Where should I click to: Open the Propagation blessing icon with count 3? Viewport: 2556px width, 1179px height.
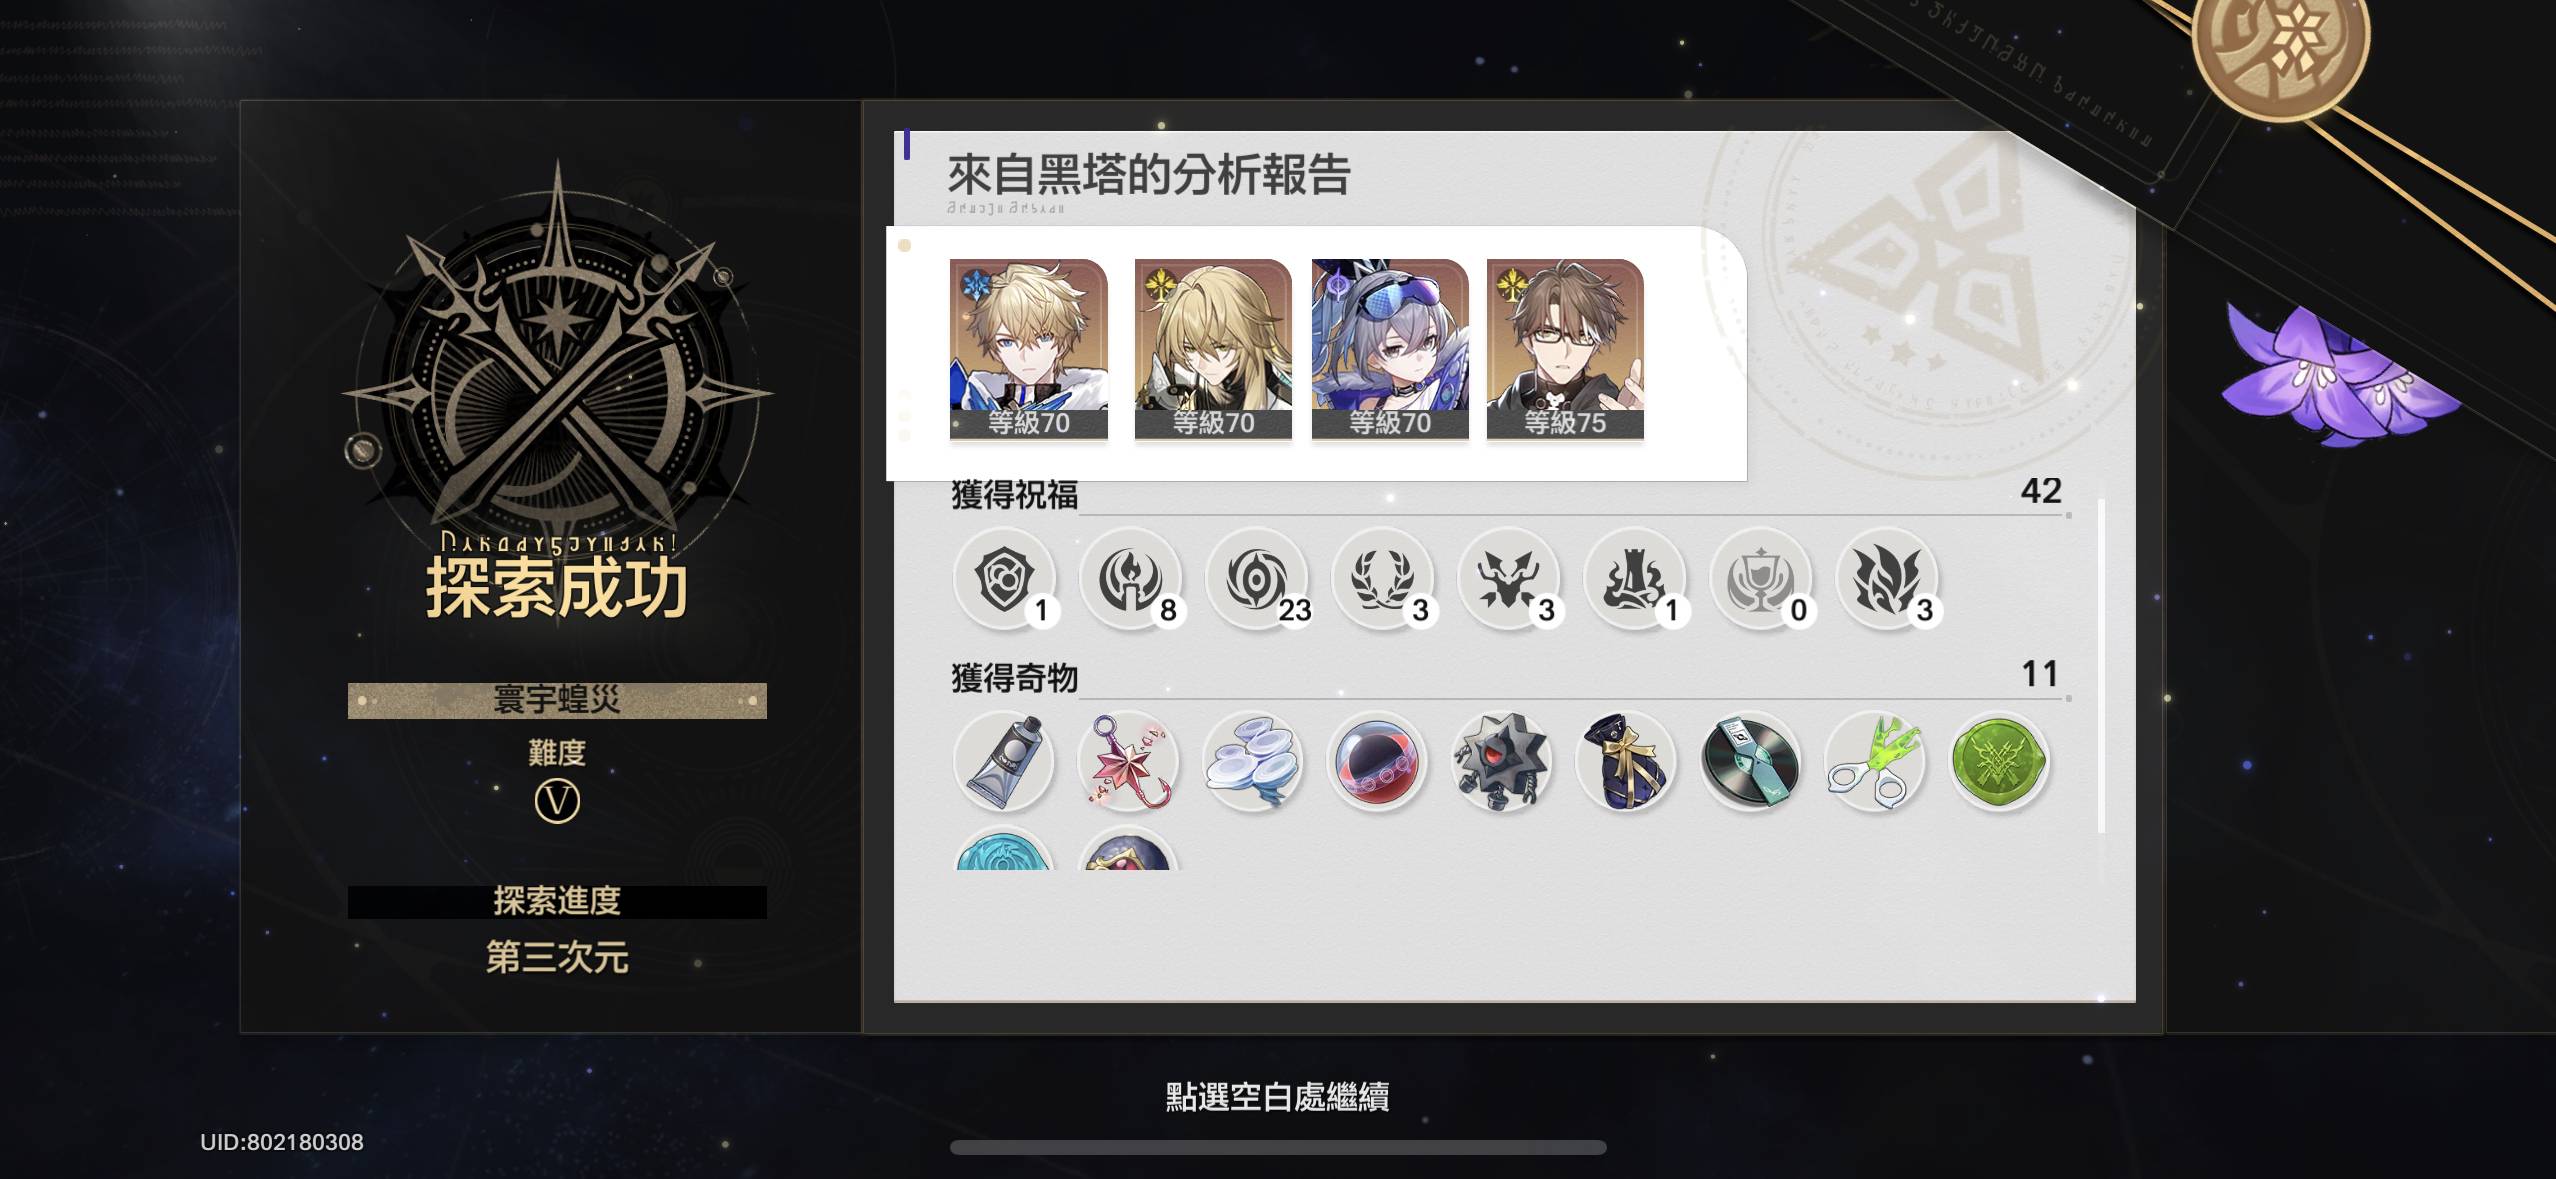(x=1887, y=578)
